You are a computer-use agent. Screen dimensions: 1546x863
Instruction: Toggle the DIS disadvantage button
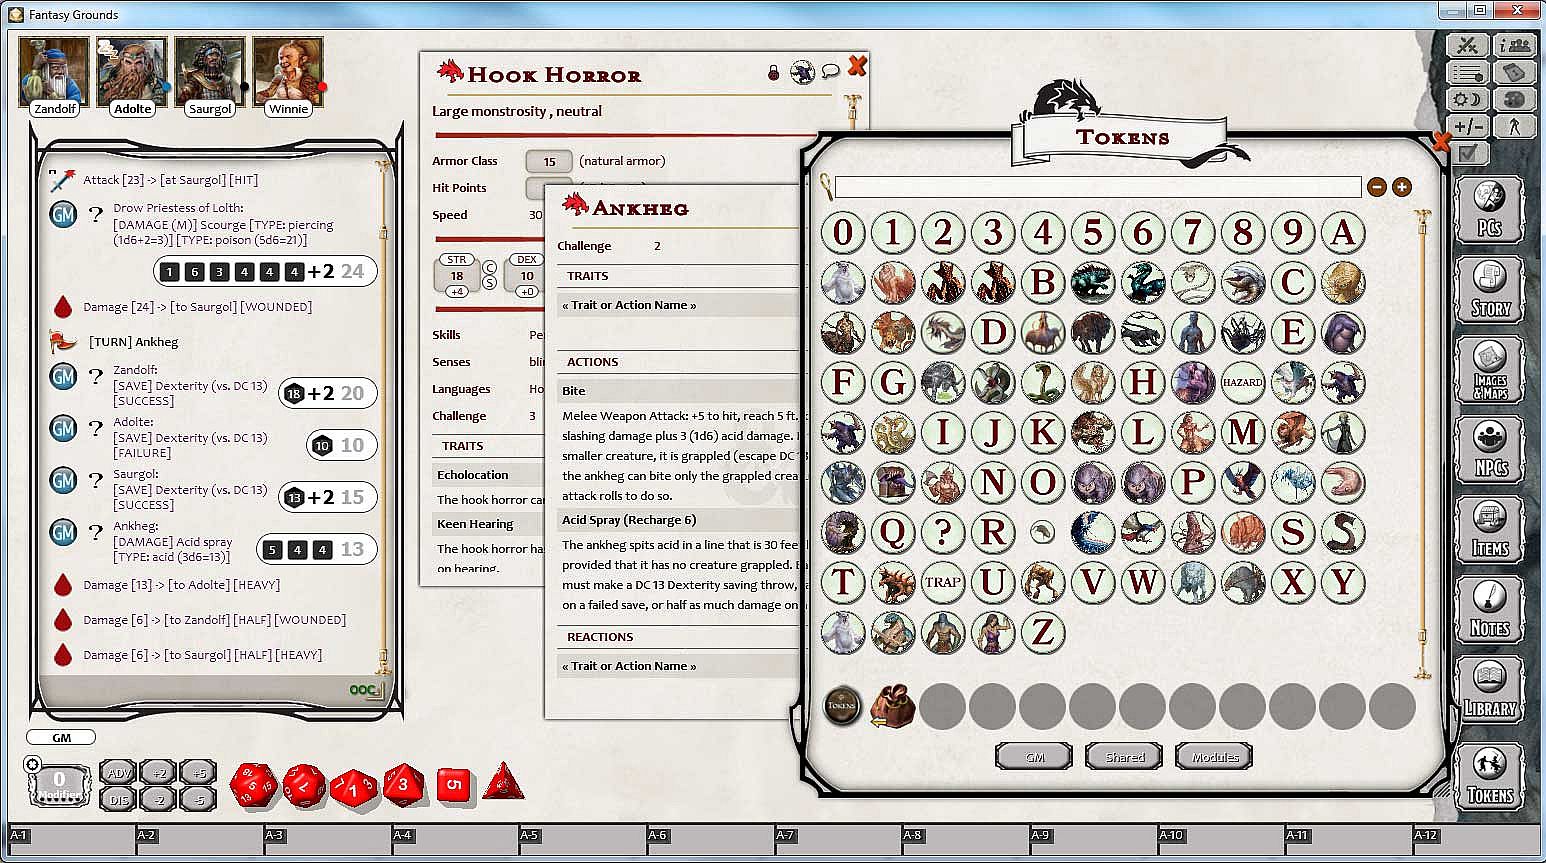(x=119, y=799)
